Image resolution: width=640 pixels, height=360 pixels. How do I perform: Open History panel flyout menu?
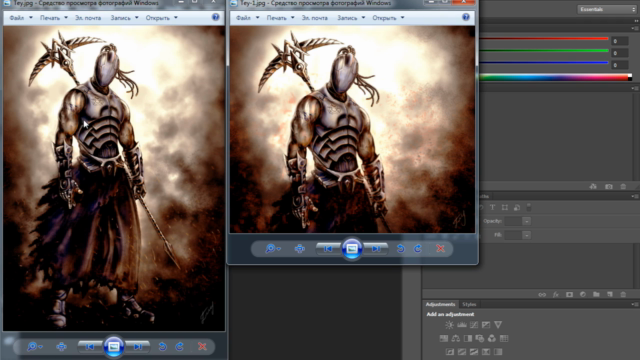(x=635, y=88)
